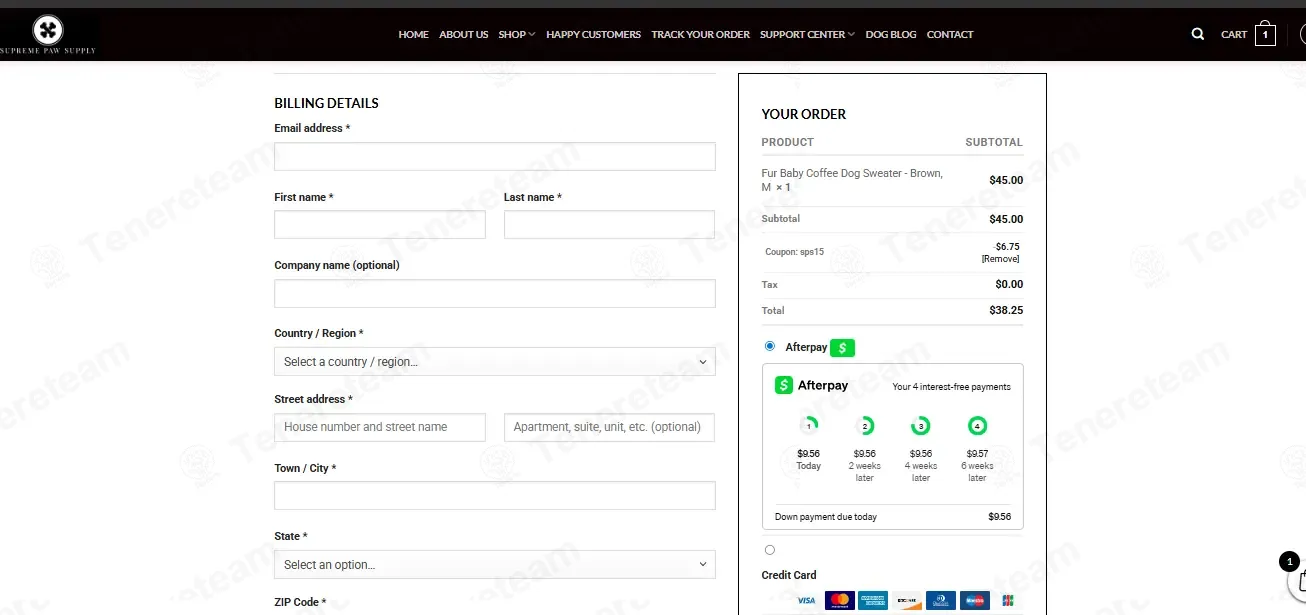Screen dimensions: 1306x615
Task: Click the BILLING DETAILS heading
Action: (326, 103)
